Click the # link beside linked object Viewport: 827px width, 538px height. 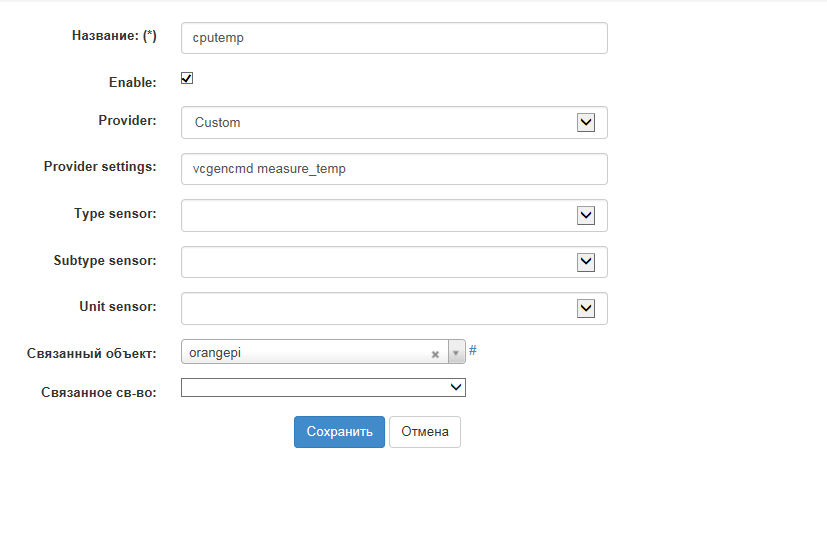[x=473, y=351]
